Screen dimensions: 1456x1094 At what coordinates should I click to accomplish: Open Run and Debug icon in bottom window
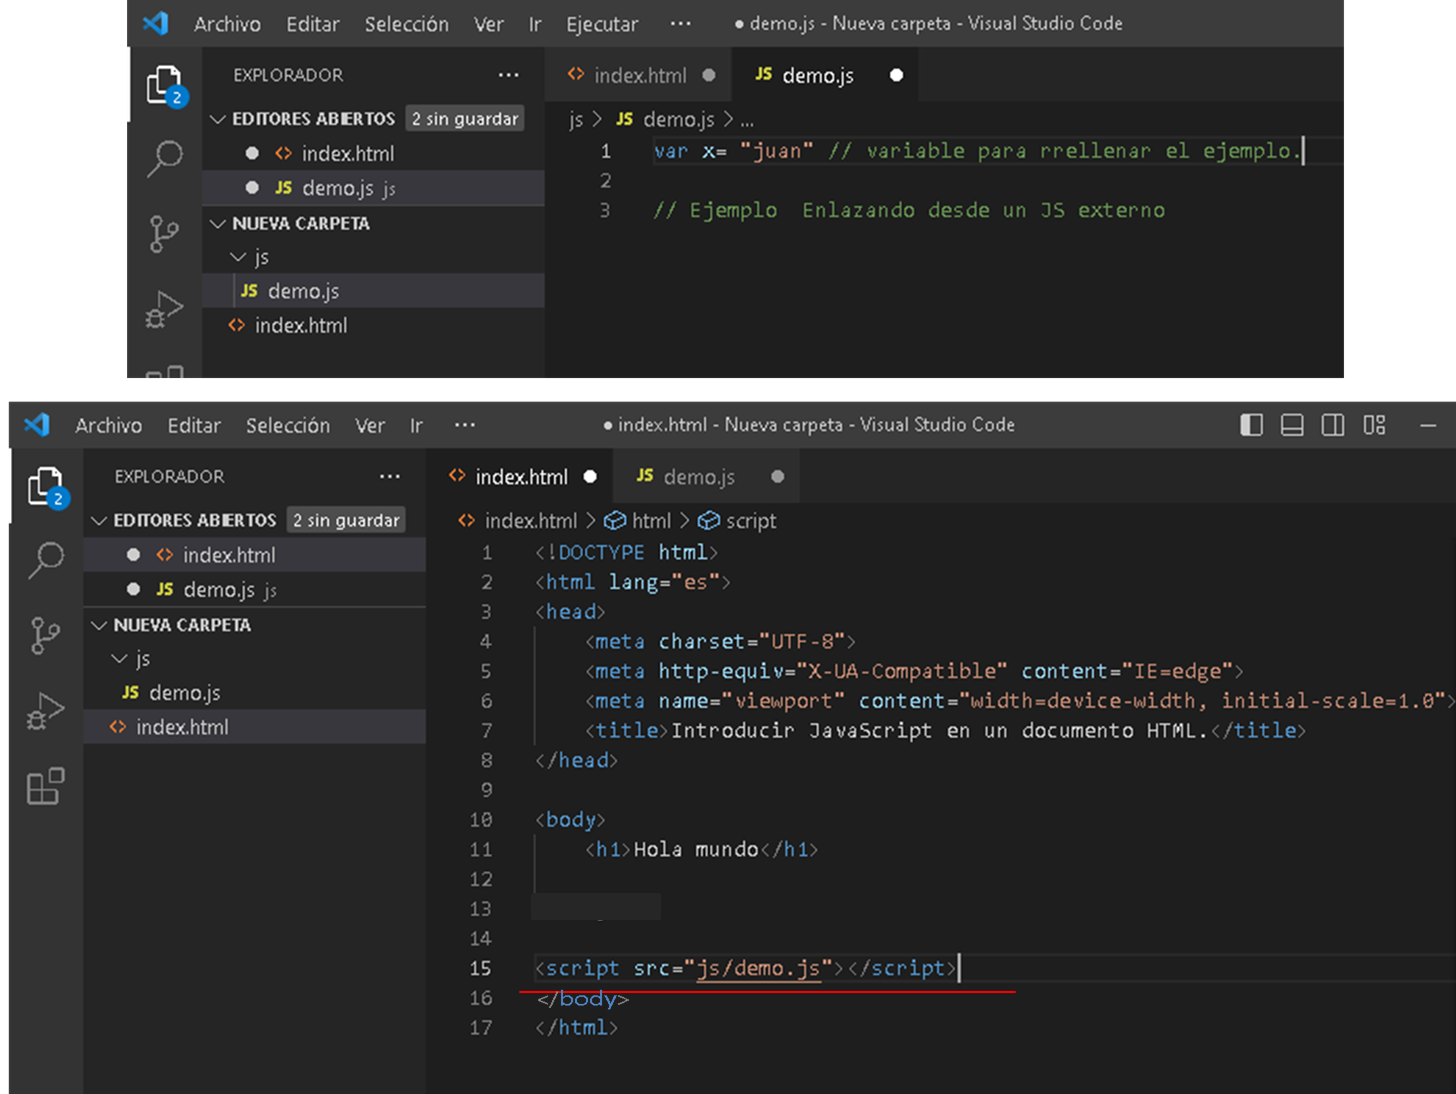point(46,711)
